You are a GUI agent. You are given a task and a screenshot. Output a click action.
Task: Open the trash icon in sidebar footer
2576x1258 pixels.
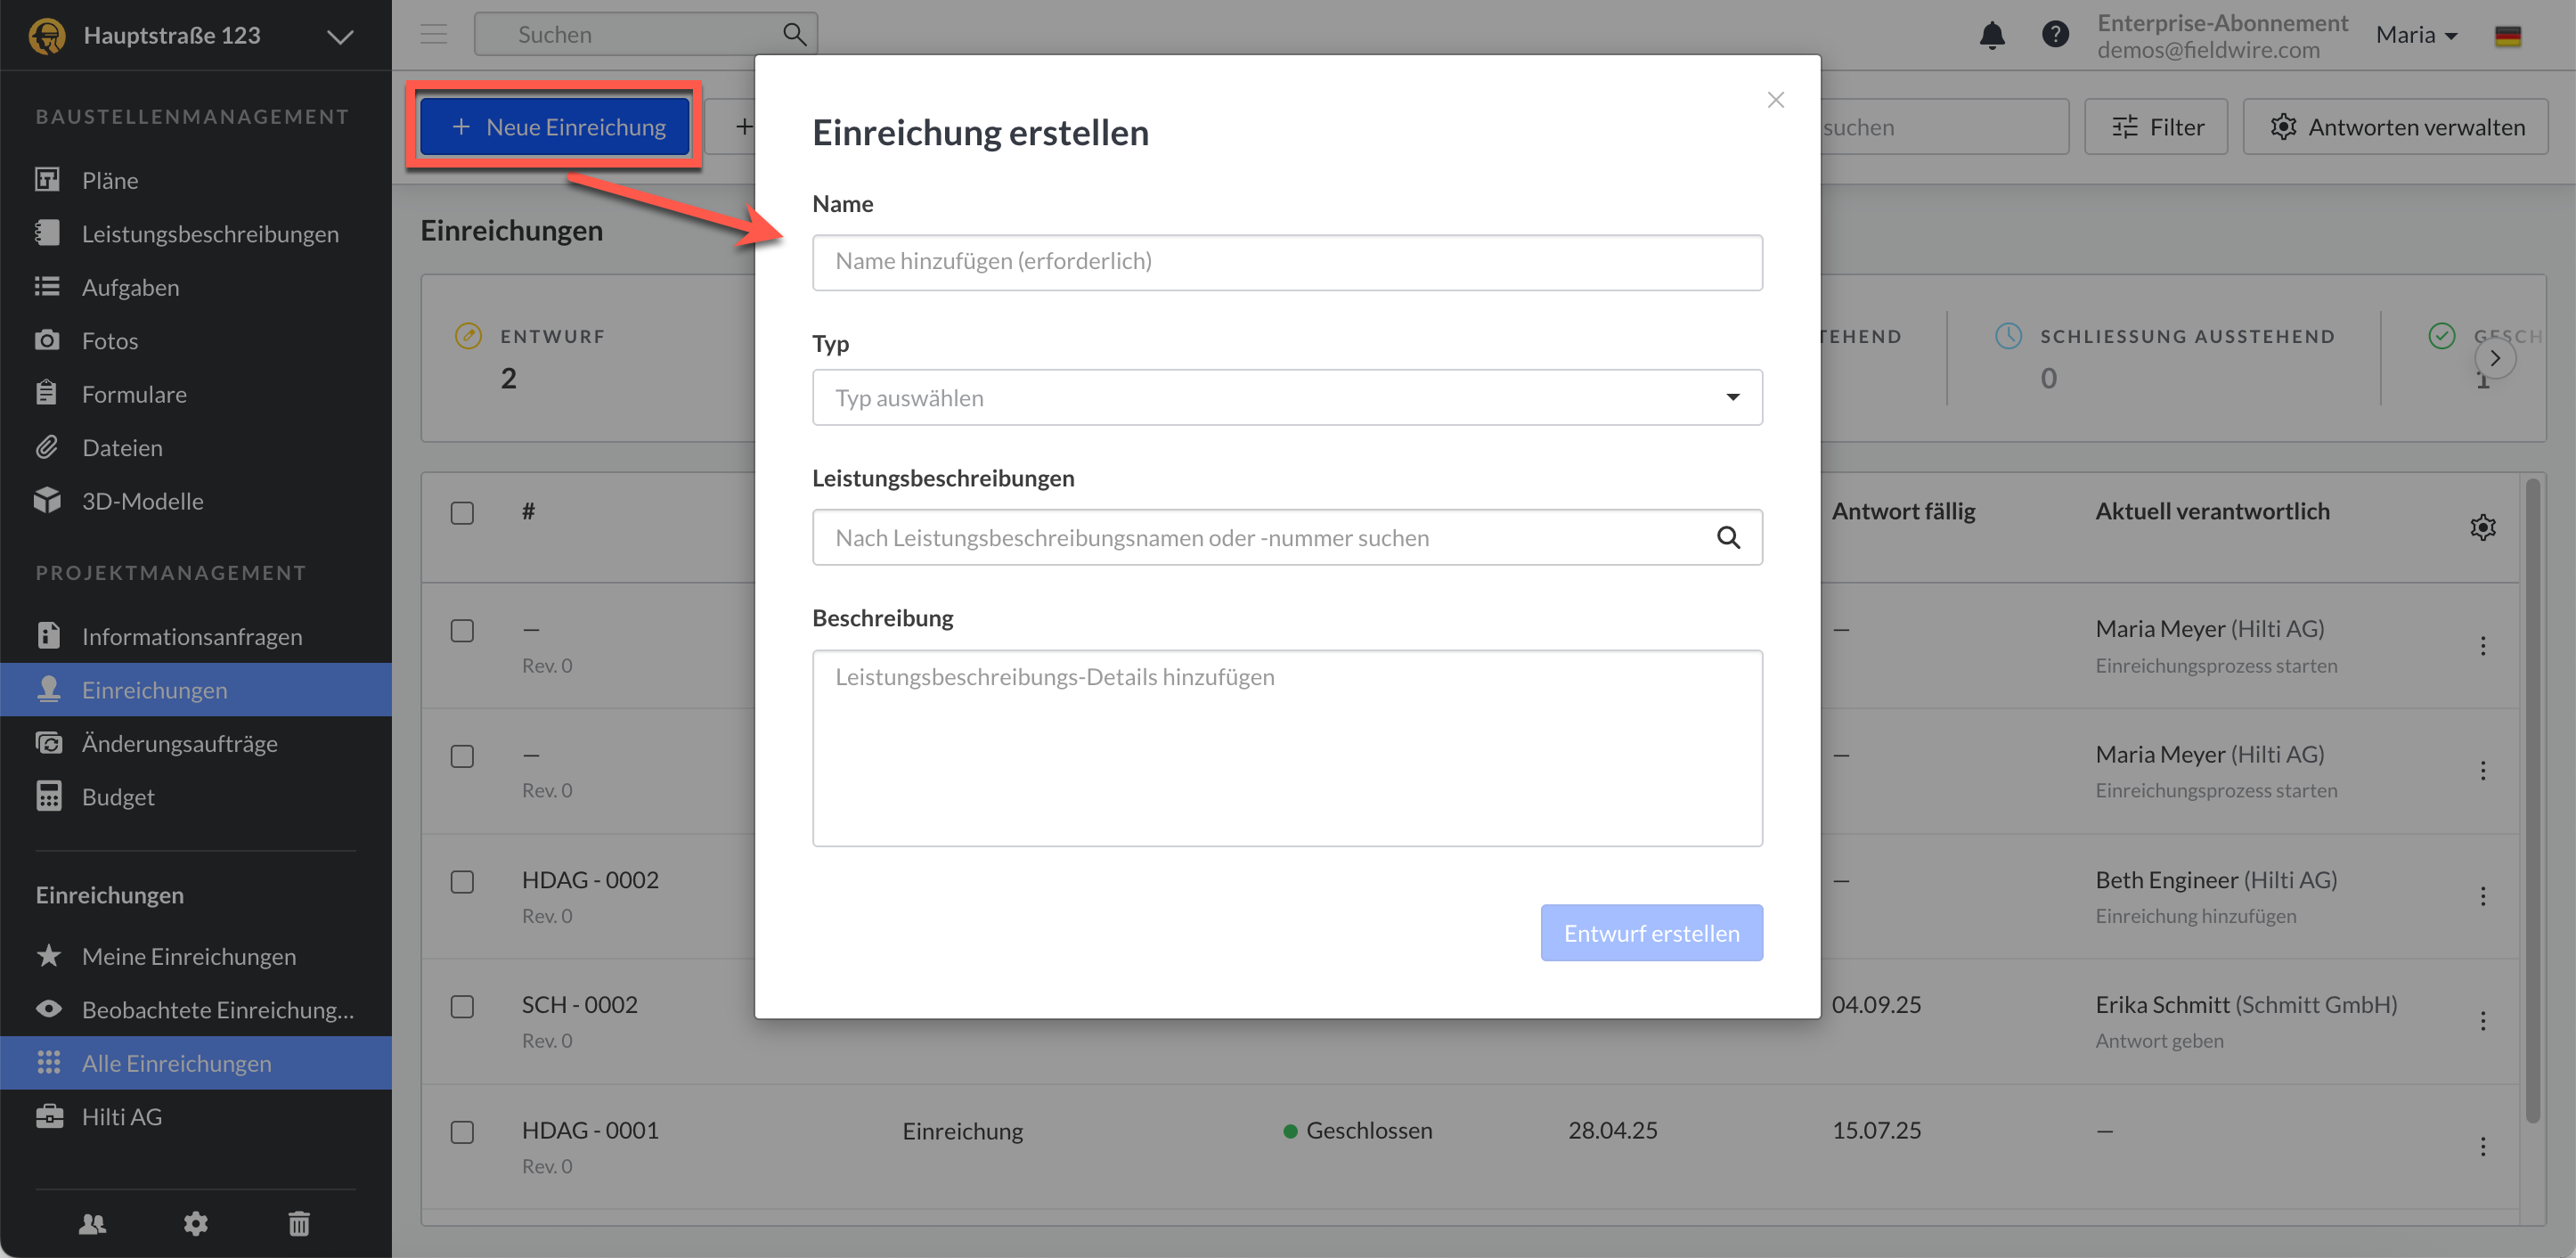[299, 1223]
